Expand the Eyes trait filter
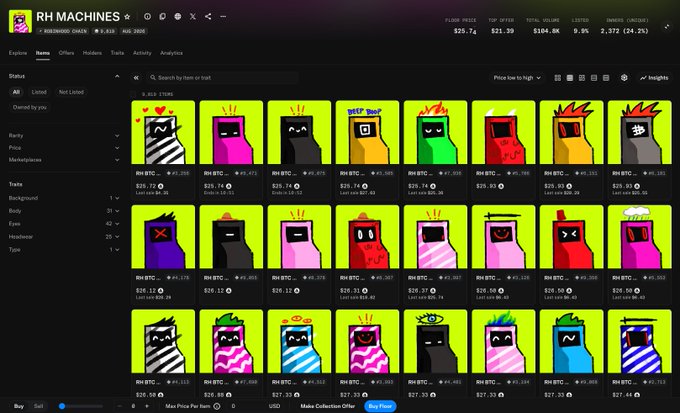The width and height of the screenshot is (680, 413). (x=64, y=224)
